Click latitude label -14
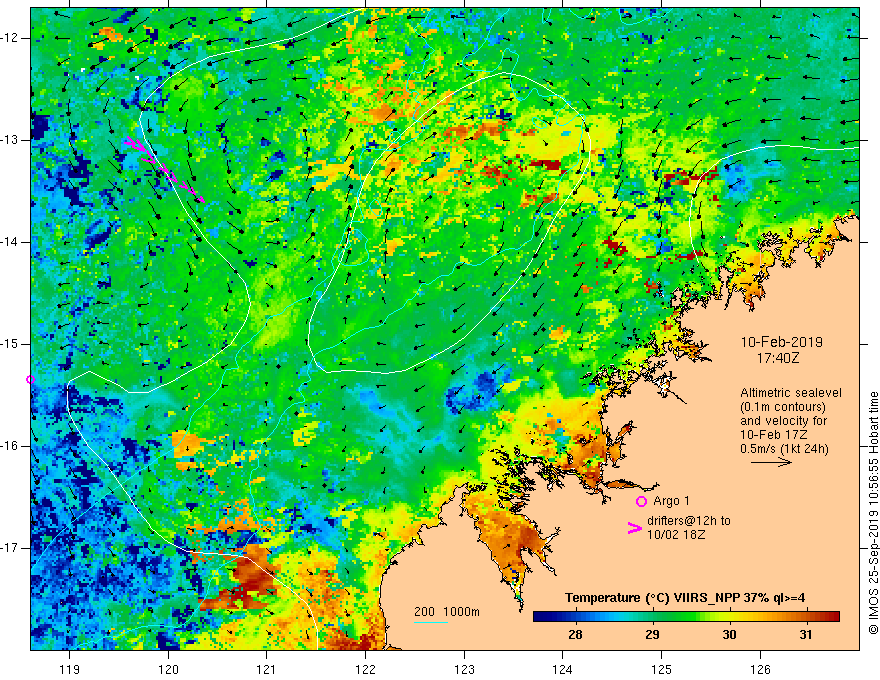 [10, 242]
